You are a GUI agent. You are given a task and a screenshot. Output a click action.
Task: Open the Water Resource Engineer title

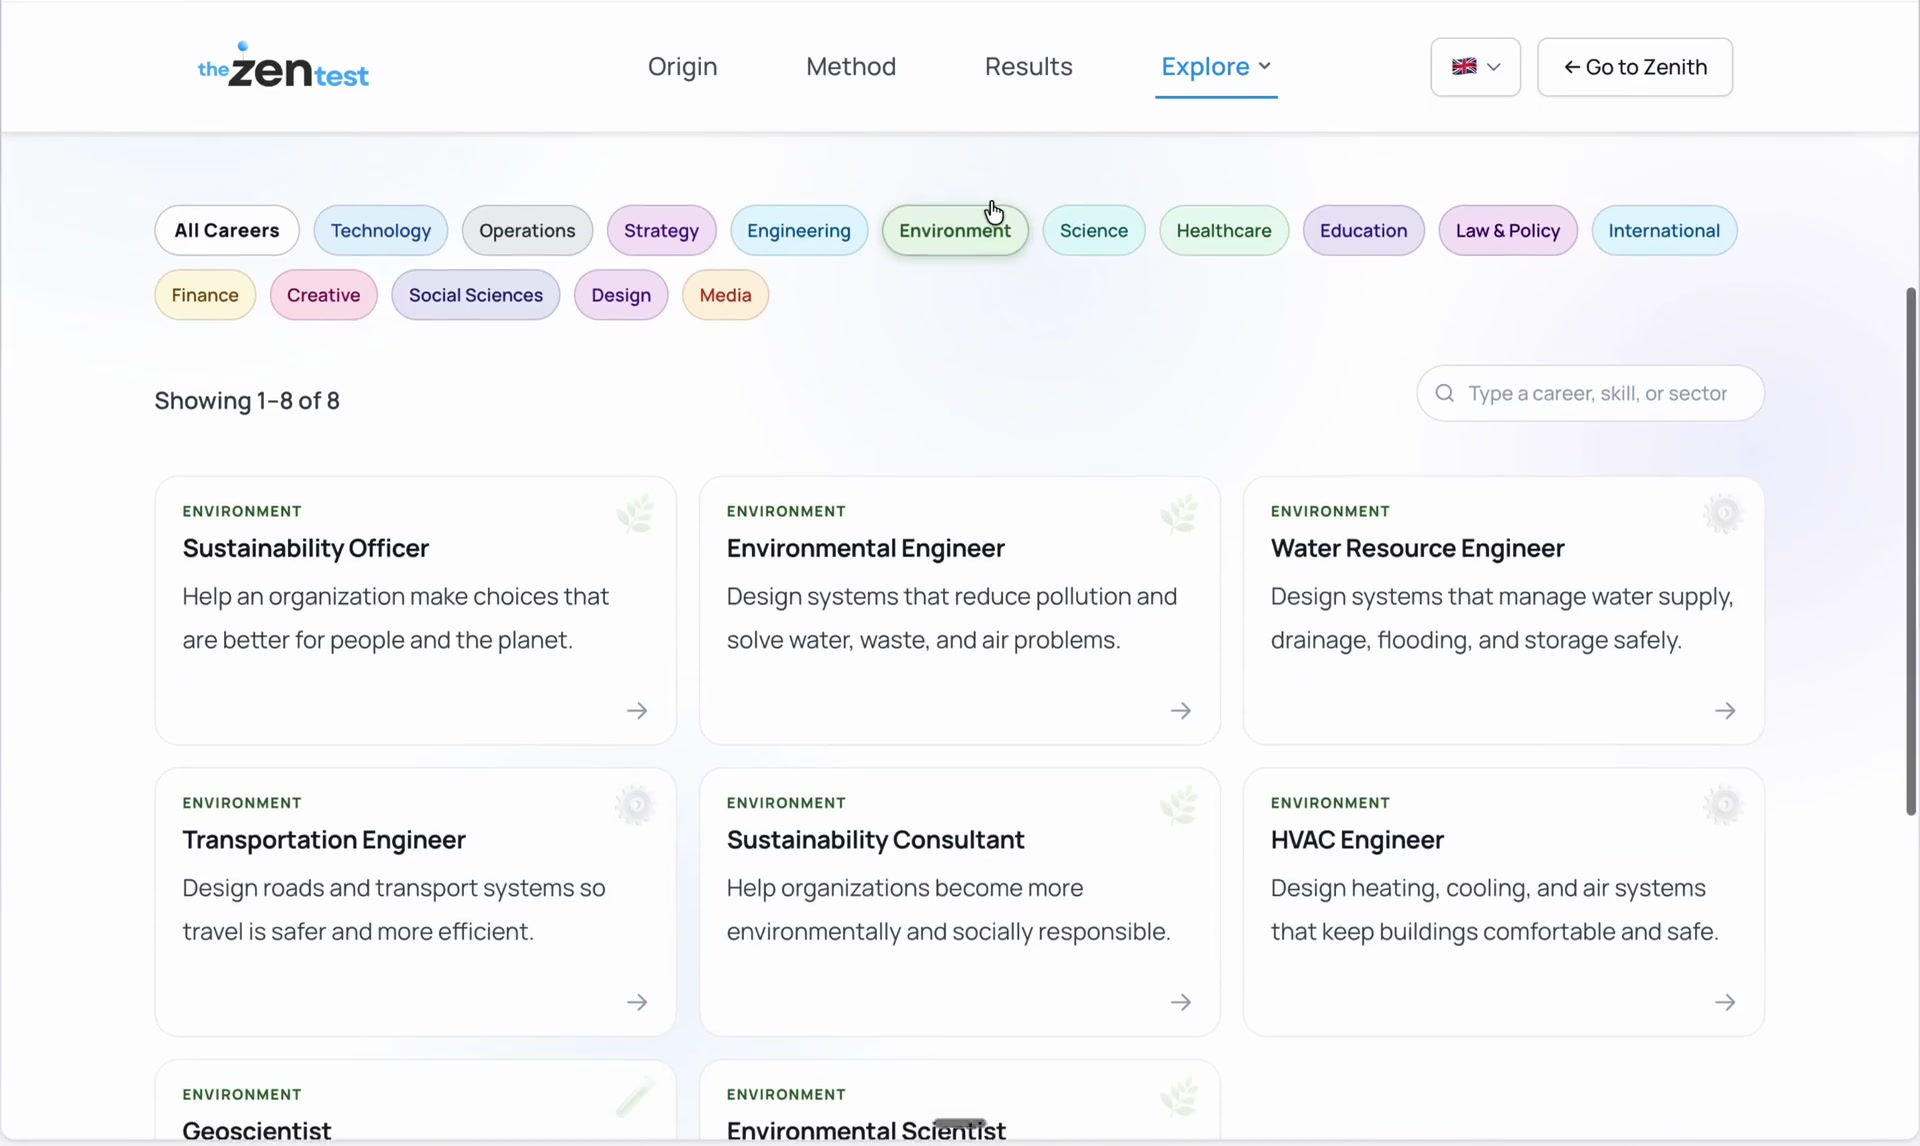tap(1417, 548)
